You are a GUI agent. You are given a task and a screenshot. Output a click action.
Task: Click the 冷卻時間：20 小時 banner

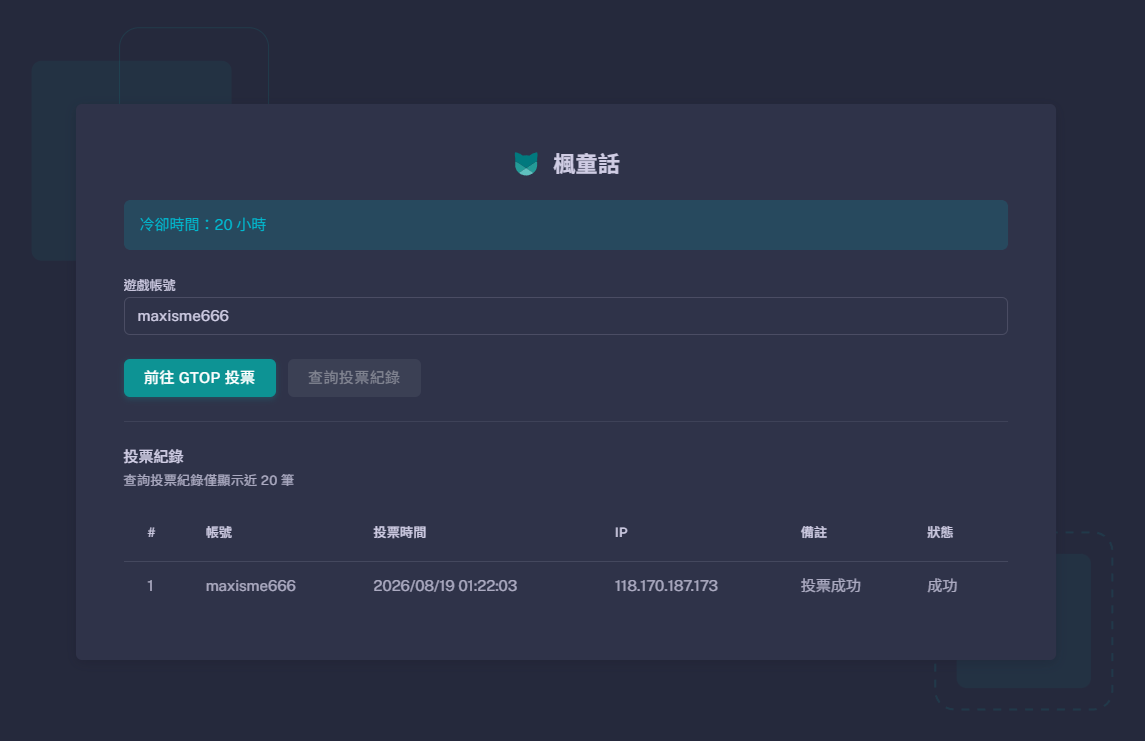[565, 225]
